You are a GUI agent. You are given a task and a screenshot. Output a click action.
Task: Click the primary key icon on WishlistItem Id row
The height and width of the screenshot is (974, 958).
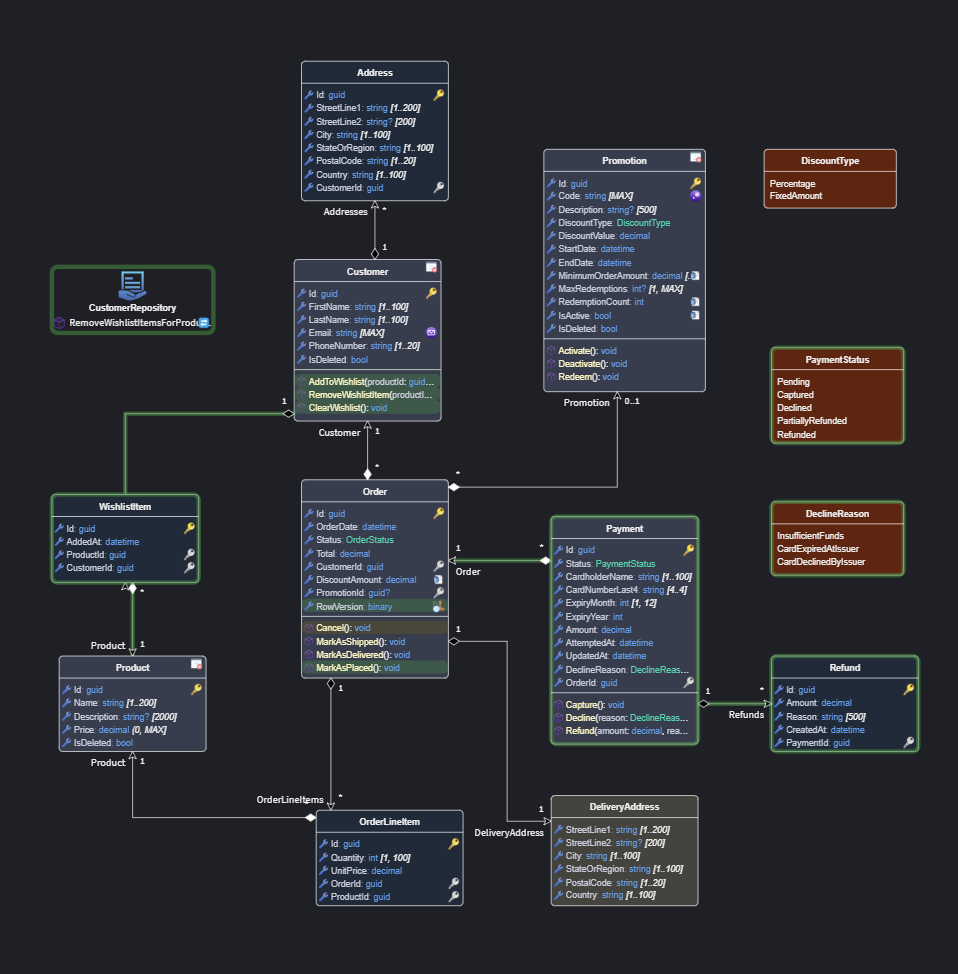(189, 528)
